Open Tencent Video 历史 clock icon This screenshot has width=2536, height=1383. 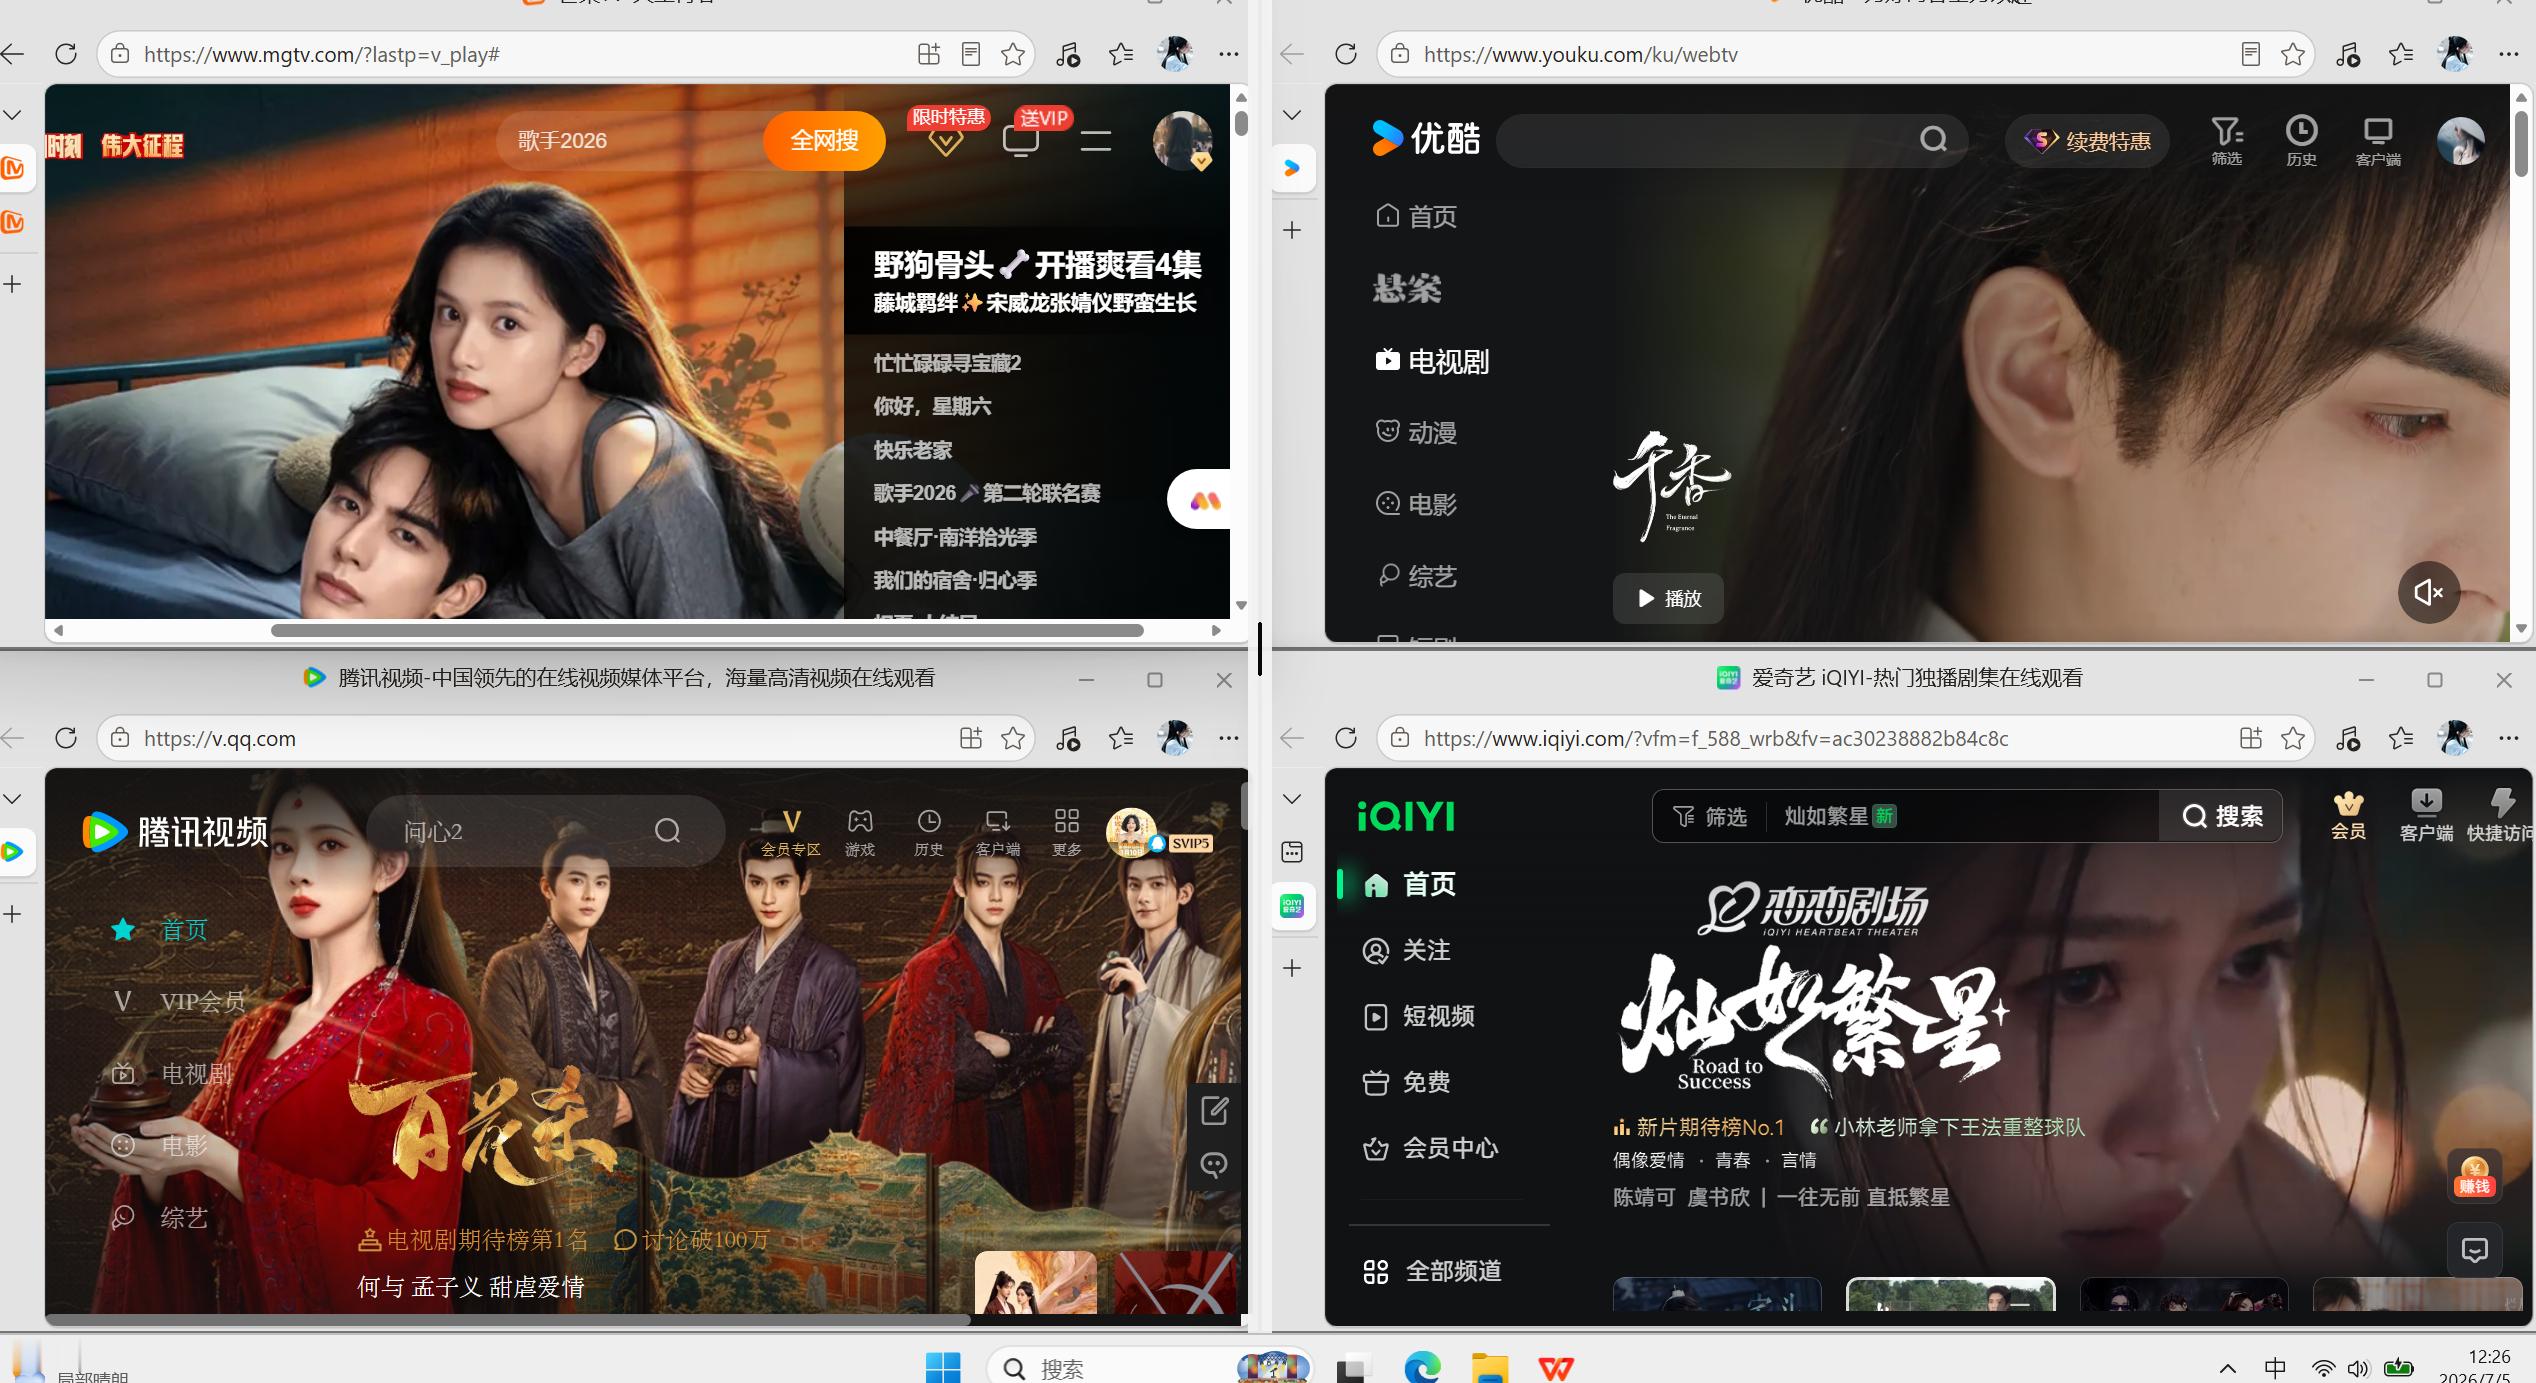pyautogui.click(x=929, y=832)
